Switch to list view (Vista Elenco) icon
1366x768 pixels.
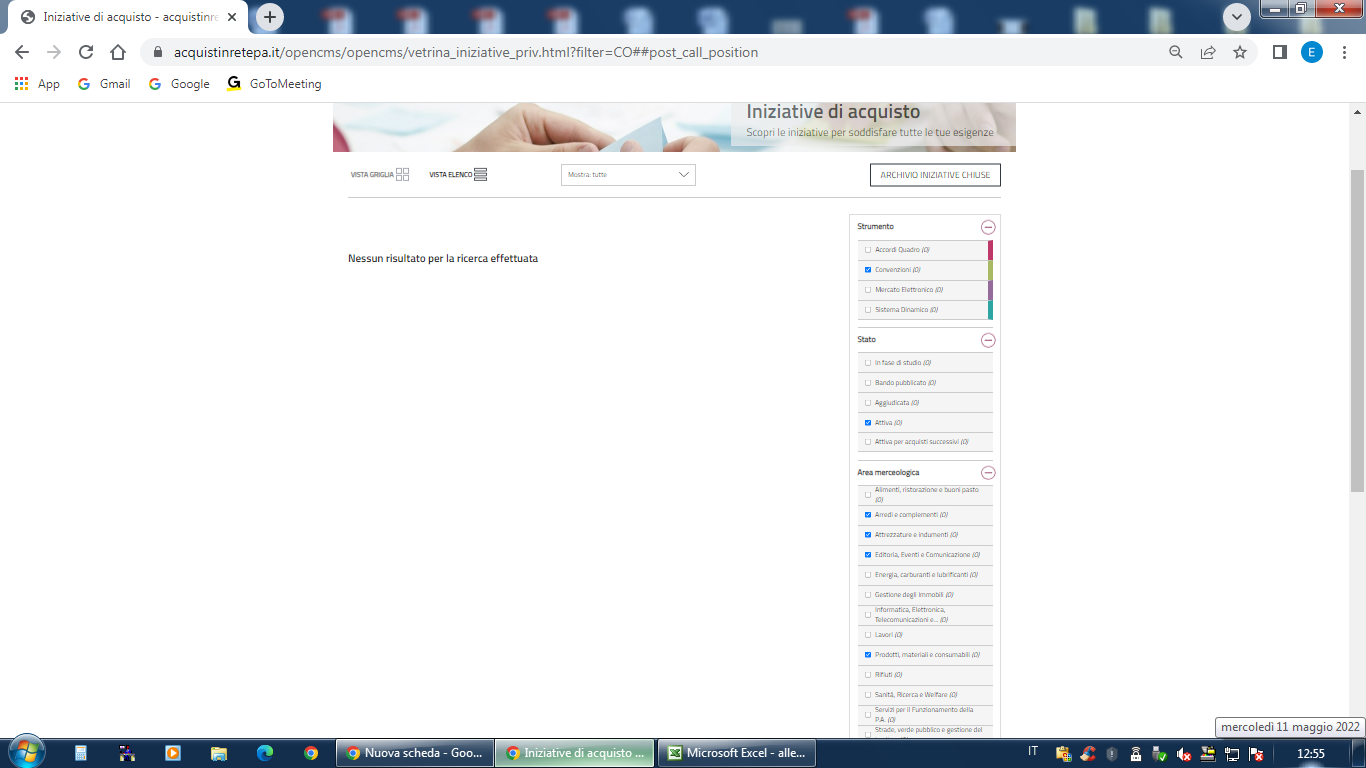pos(480,174)
